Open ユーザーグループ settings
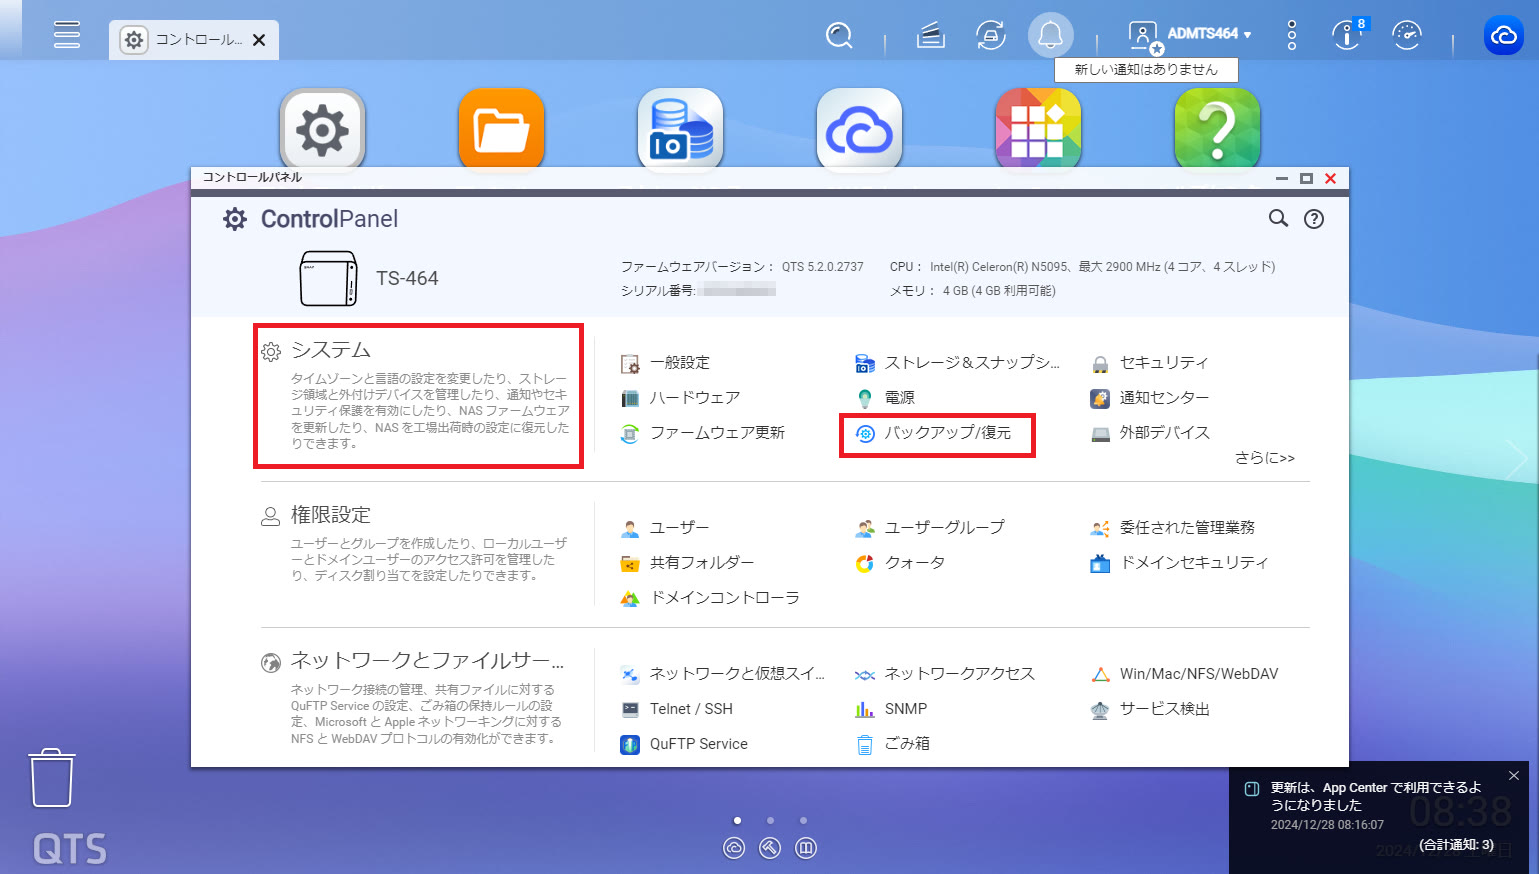1539x874 pixels. 931,528
